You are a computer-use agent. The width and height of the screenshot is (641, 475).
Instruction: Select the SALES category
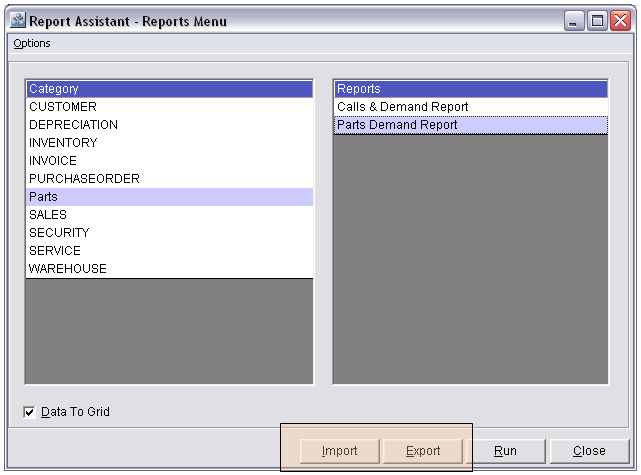click(170, 215)
